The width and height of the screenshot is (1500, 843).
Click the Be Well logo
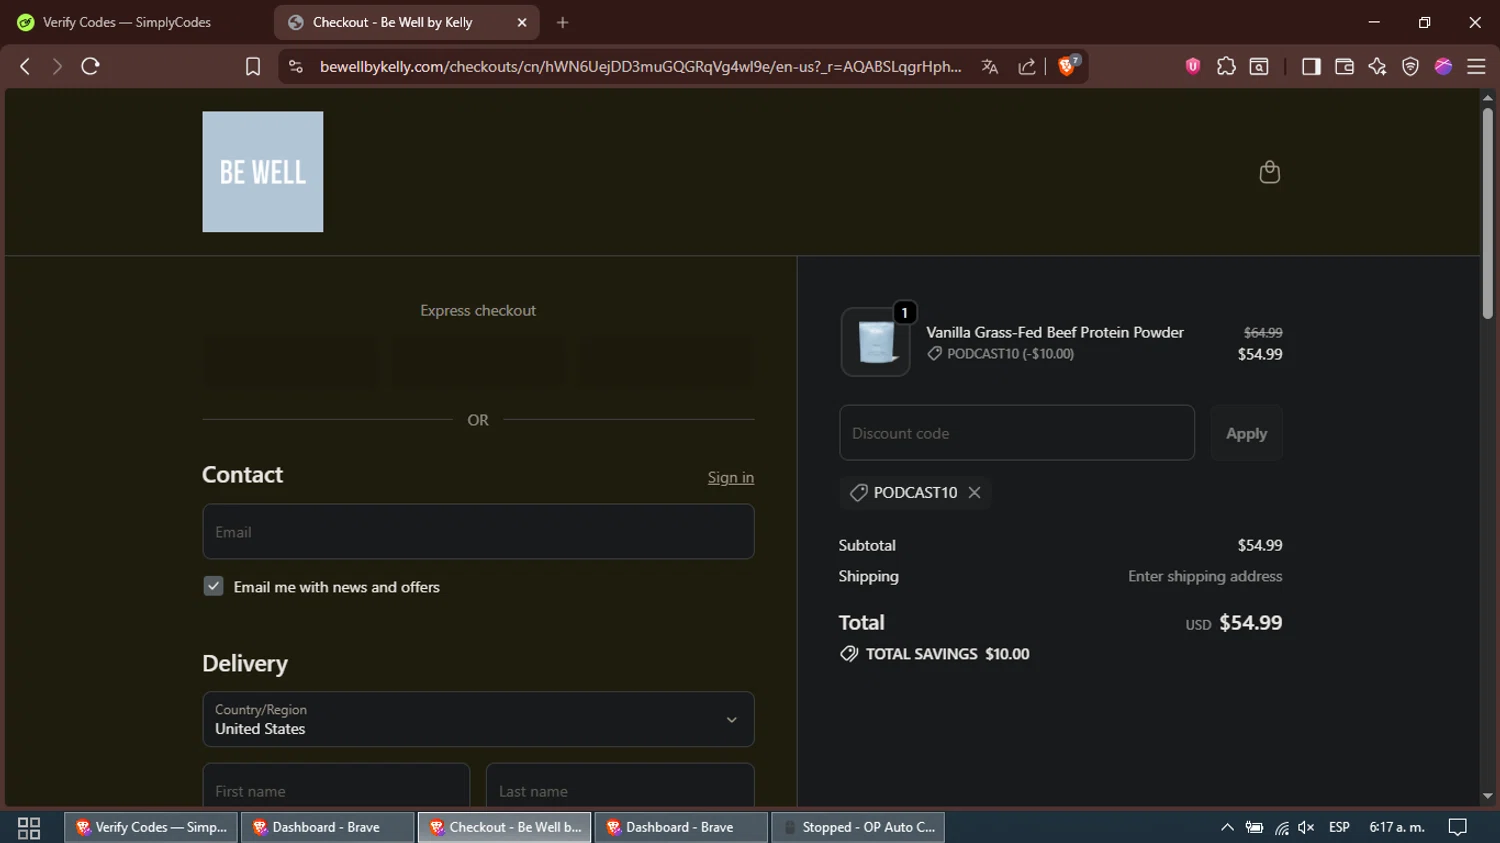(x=263, y=172)
